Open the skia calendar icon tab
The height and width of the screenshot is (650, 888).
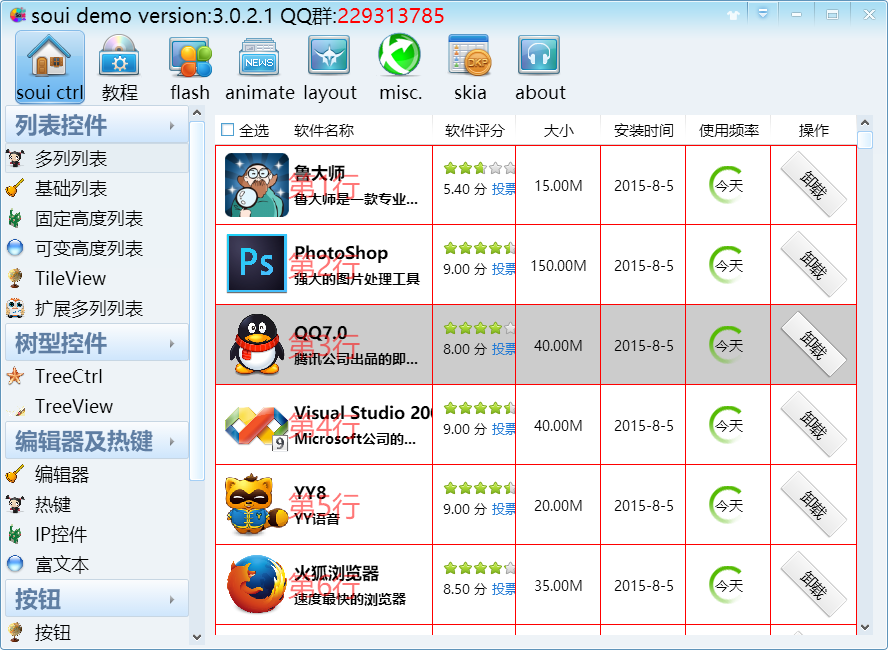[x=469, y=67]
